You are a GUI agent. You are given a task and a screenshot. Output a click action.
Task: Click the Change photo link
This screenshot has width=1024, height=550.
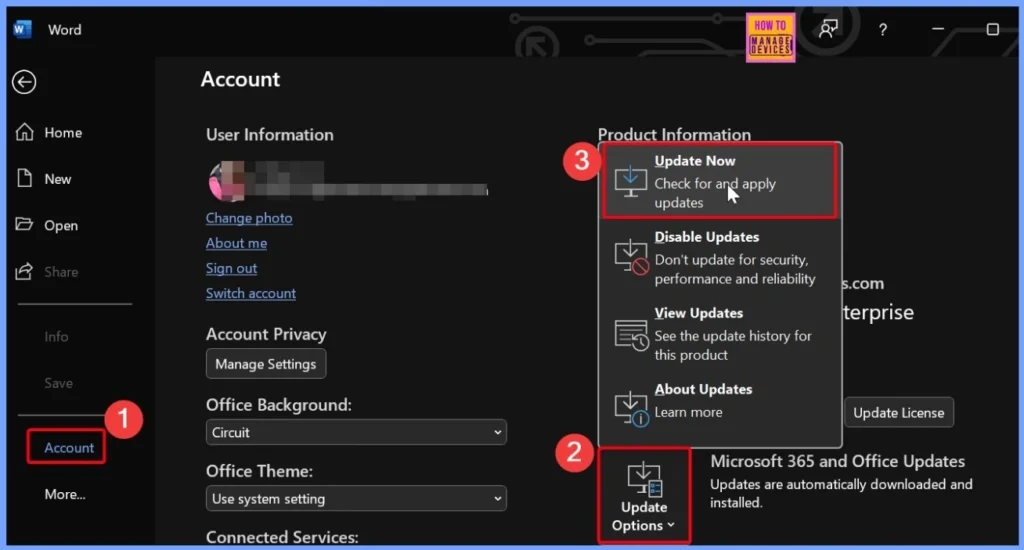pos(249,218)
